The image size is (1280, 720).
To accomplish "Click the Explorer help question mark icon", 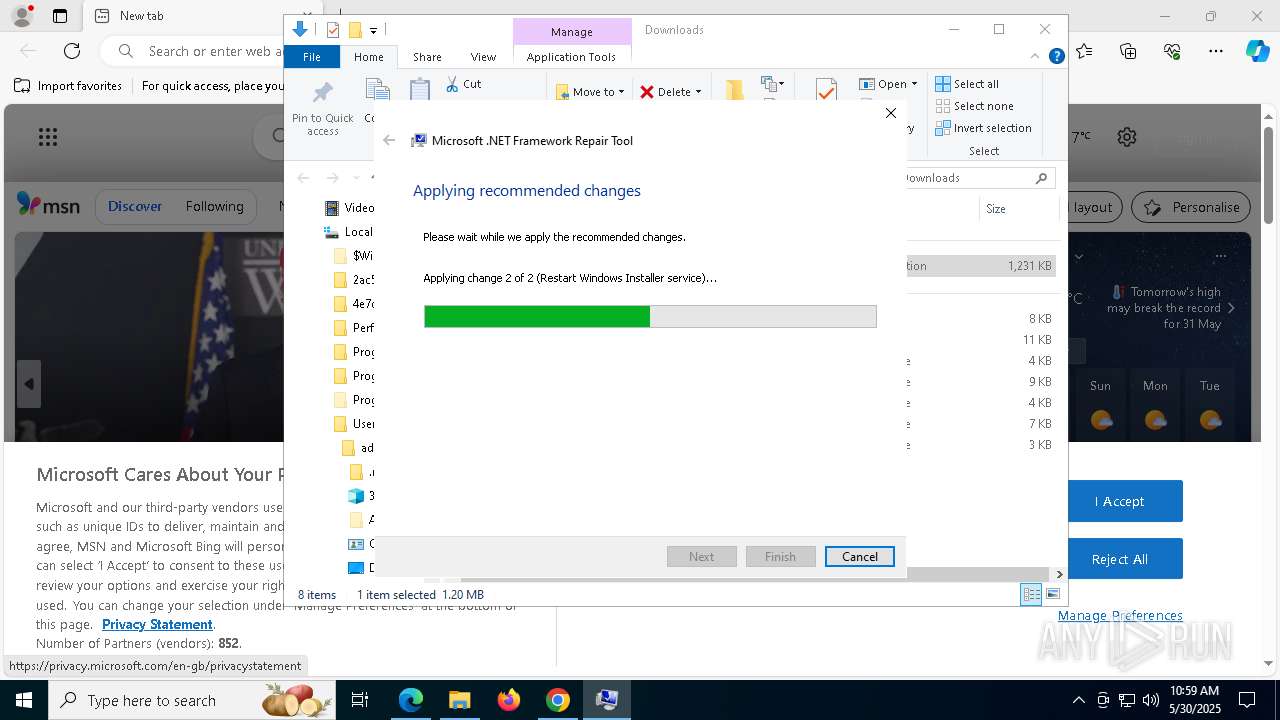I will click(x=1056, y=57).
